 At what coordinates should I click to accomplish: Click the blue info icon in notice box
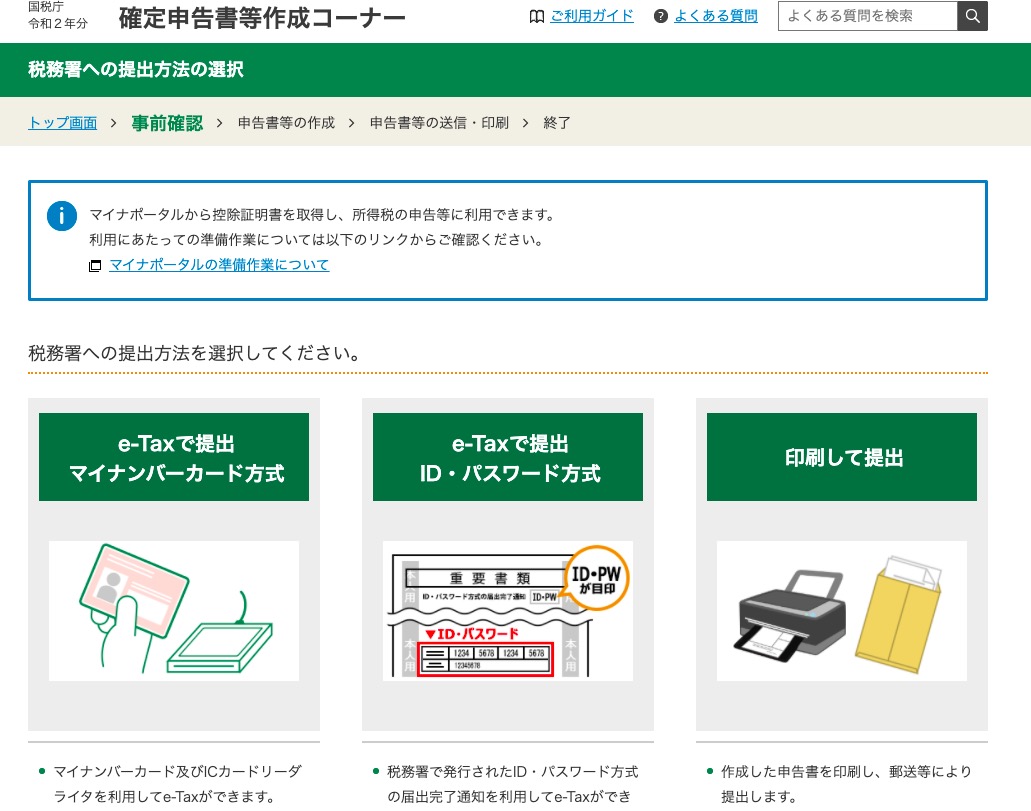pyautogui.click(x=62, y=216)
